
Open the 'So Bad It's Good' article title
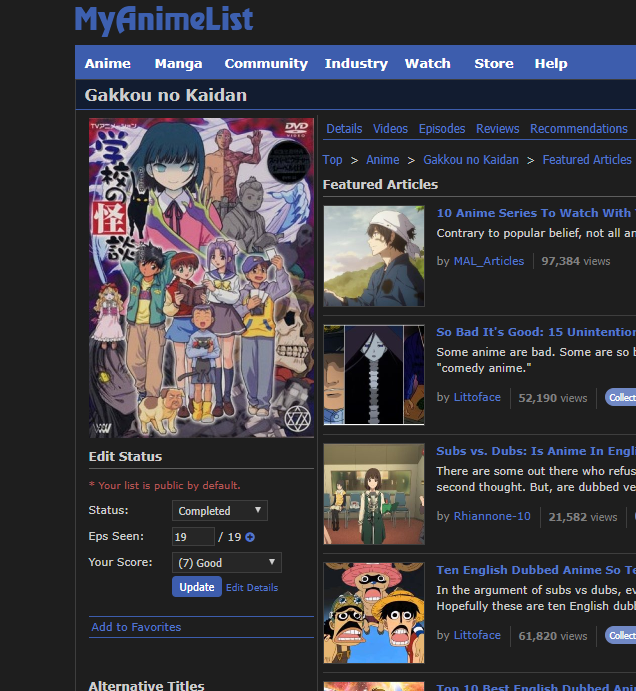click(535, 332)
